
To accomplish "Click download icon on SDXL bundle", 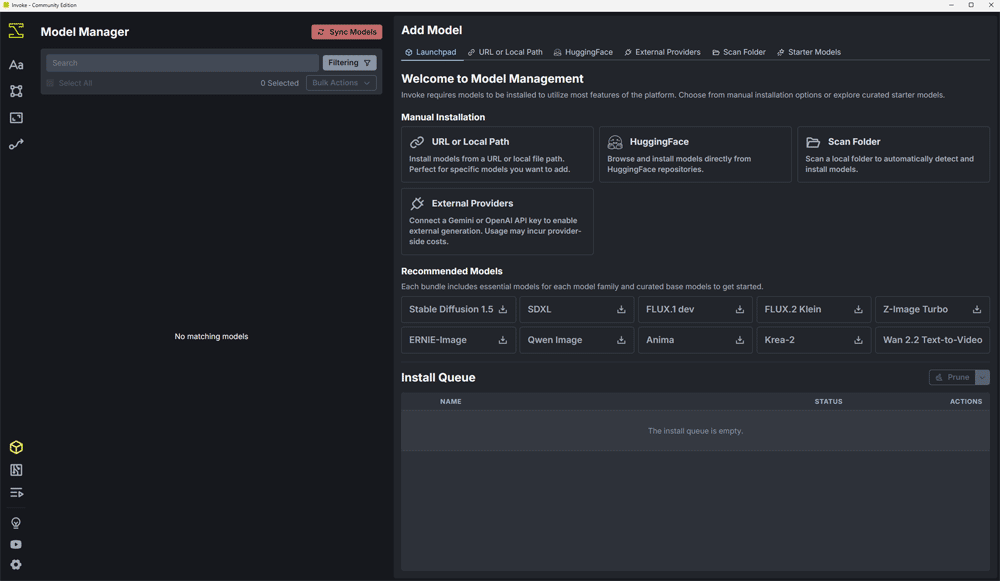I will click(x=621, y=309).
